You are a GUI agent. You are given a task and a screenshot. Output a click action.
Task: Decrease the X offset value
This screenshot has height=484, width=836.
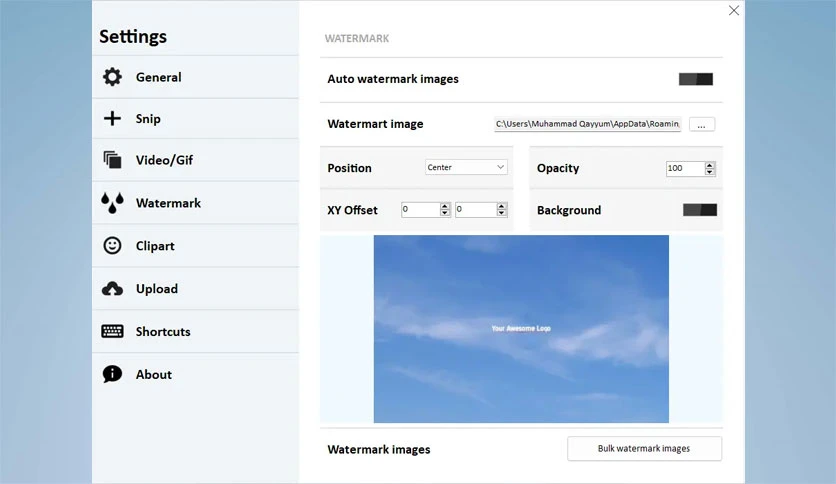coord(445,212)
